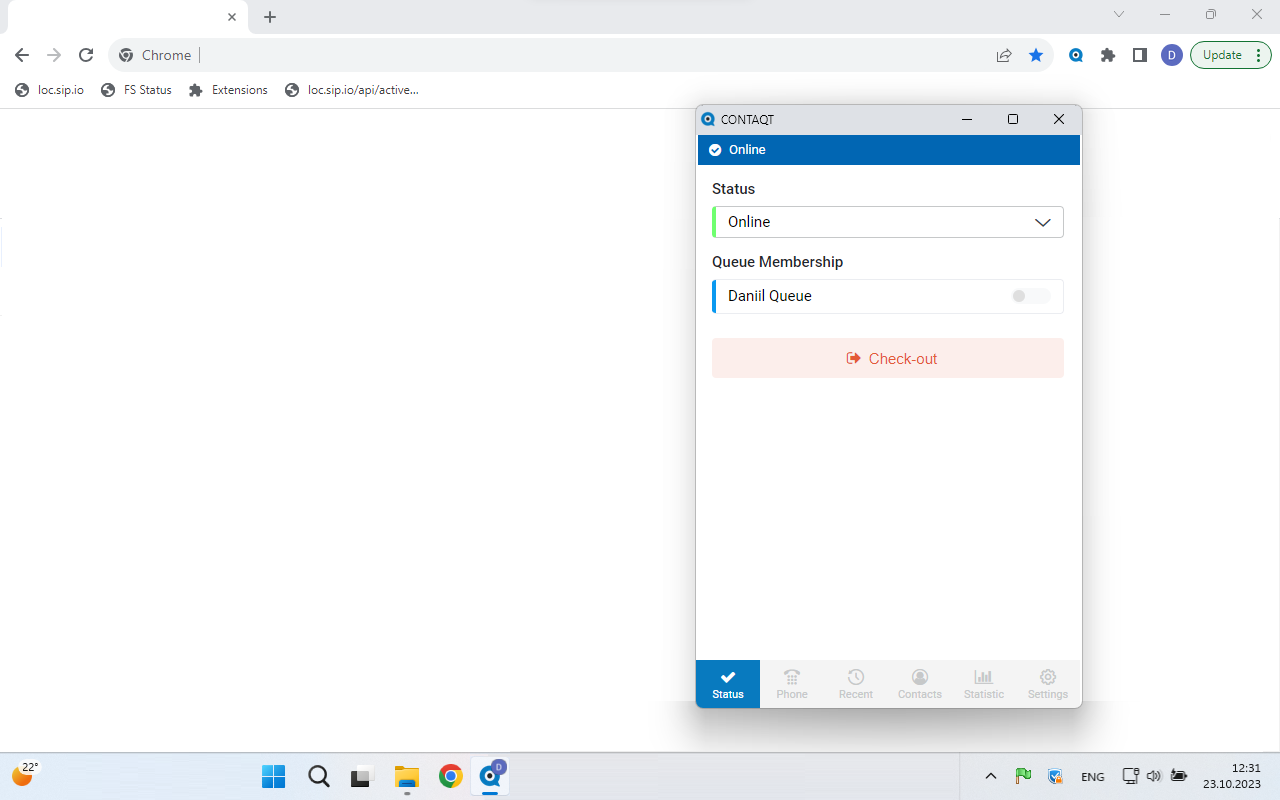1280x800 pixels.
Task: Enable the Daniil Queue membership toggle
Action: coord(1029,296)
